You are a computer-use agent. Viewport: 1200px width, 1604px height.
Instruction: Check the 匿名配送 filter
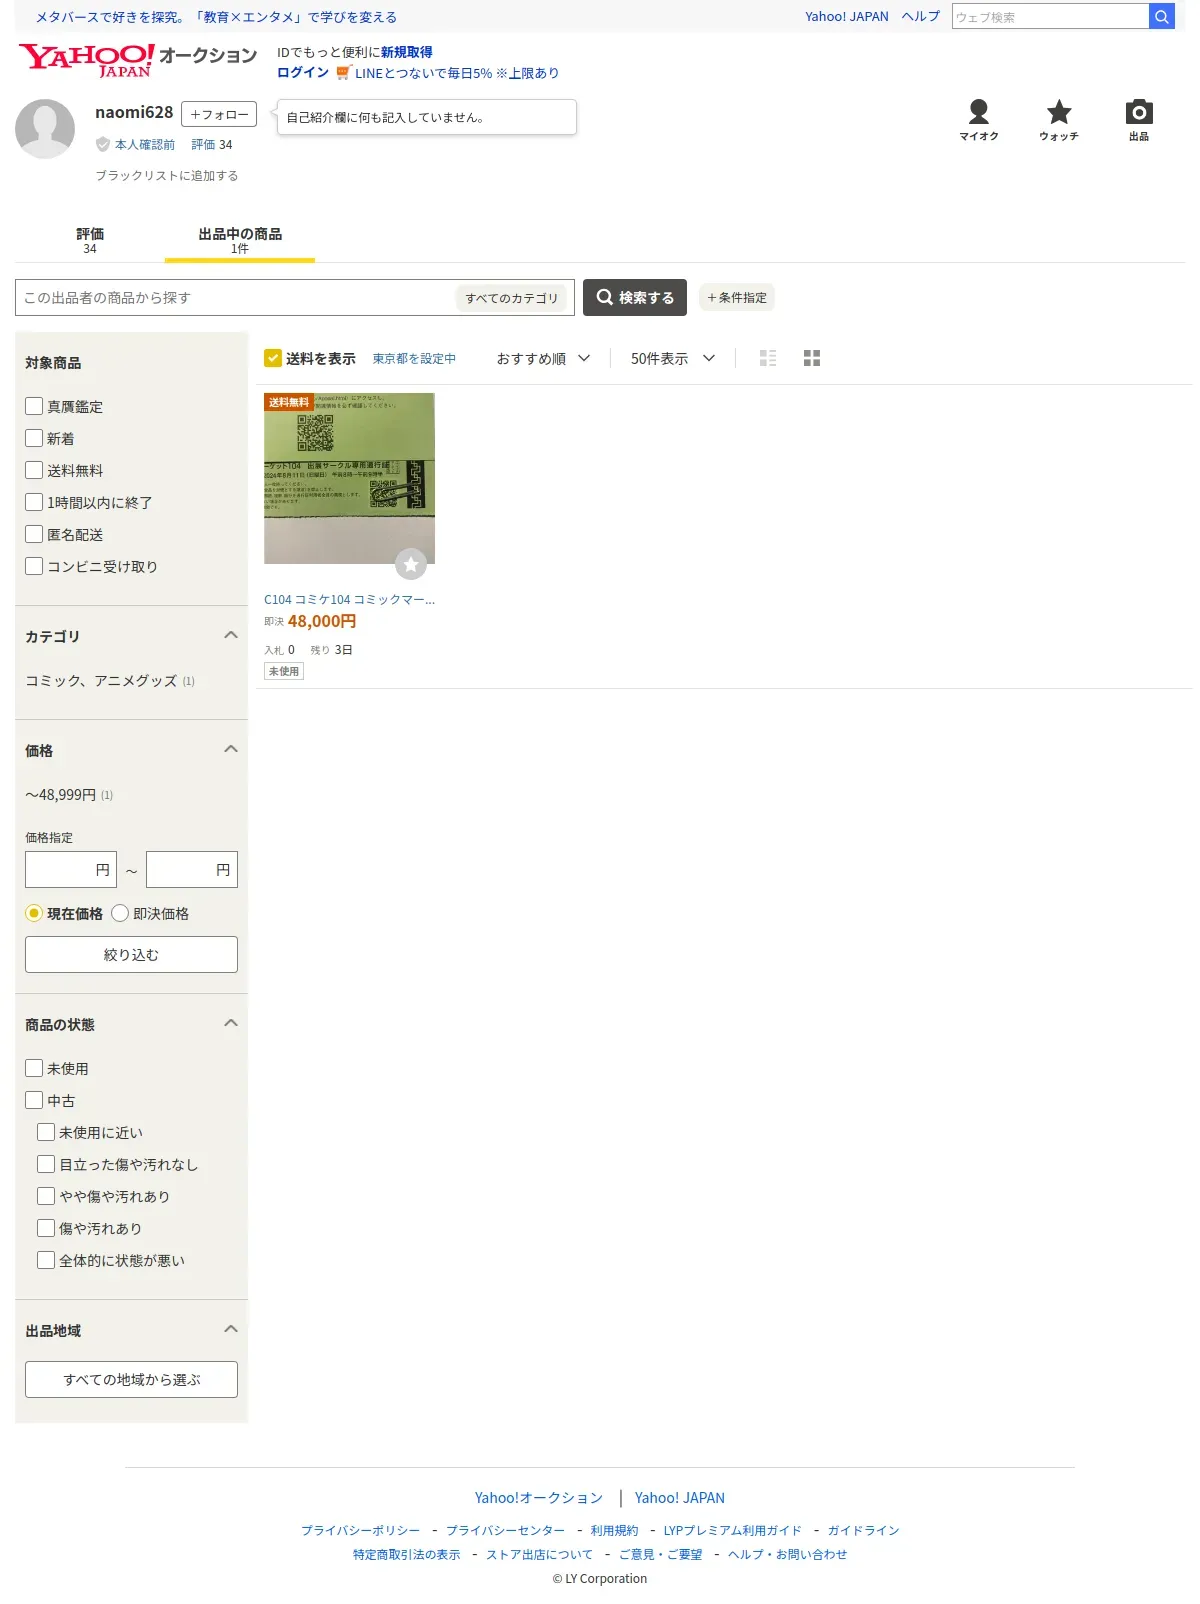[34, 534]
